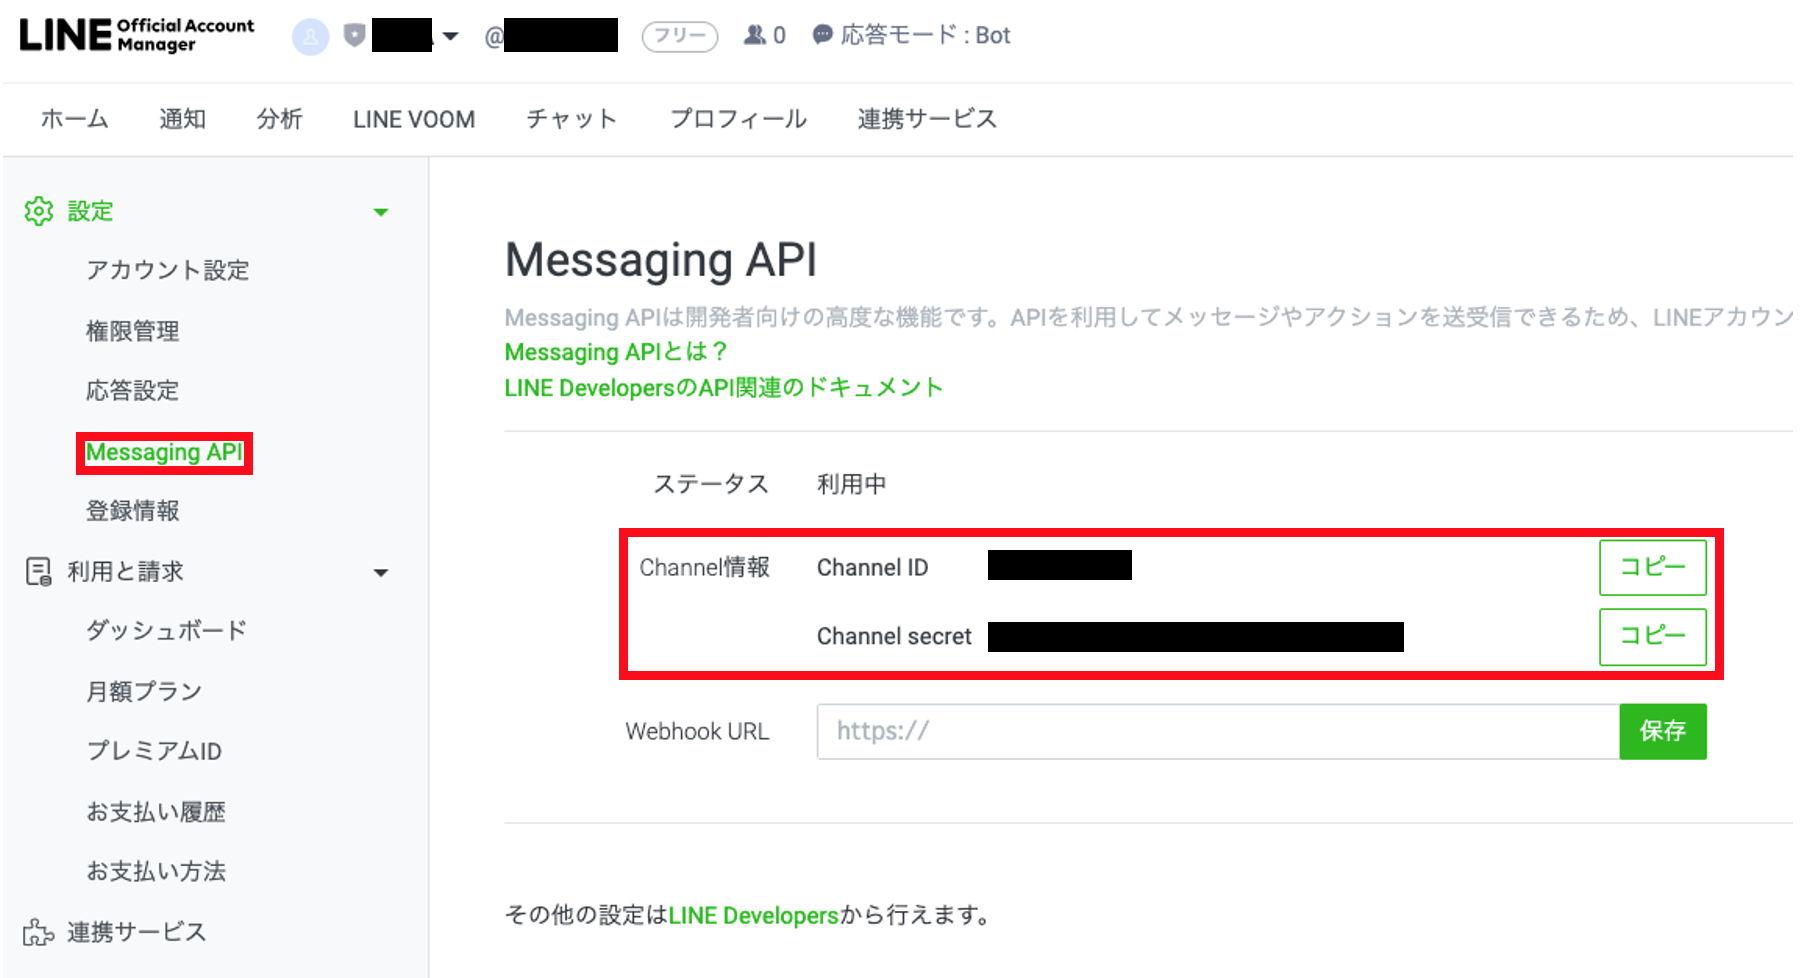1812x978 pixels.
Task: Copy the Channel ID with コピー button
Action: pos(1652,567)
